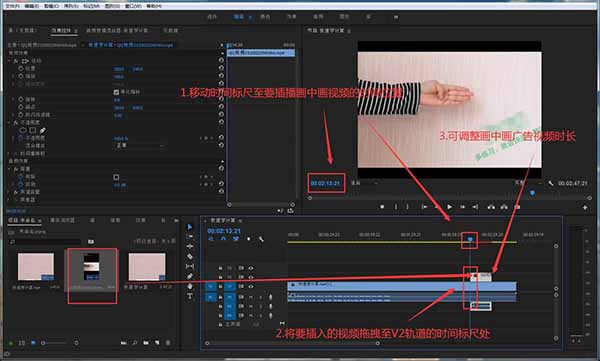Collapse the Volume audio effect group
Image resolution: width=600 pixels, height=361 pixels.
click(10, 169)
